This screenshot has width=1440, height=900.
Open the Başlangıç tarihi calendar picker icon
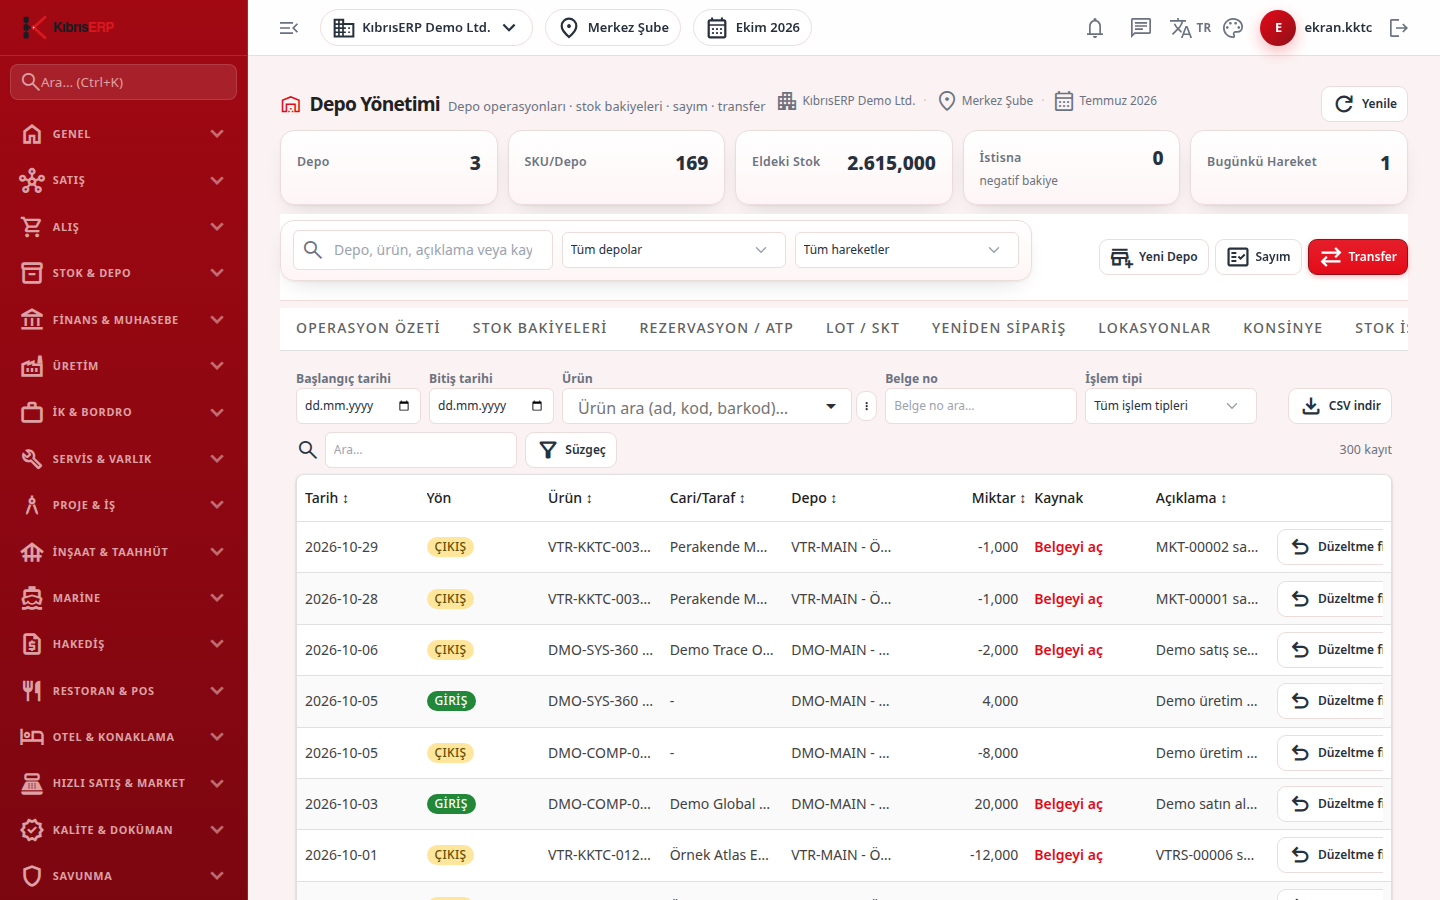click(404, 406)
